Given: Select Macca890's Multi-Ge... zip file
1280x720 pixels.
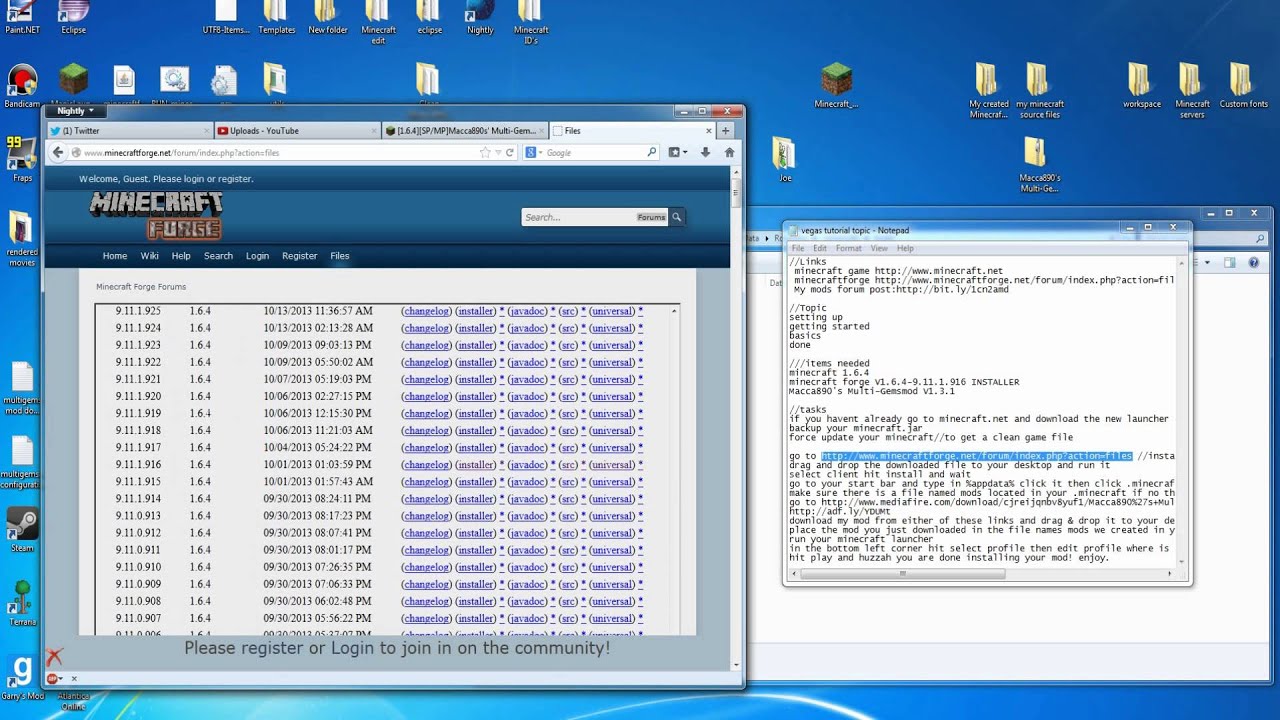Looking at the screenshot, I should coord(1039,165).
